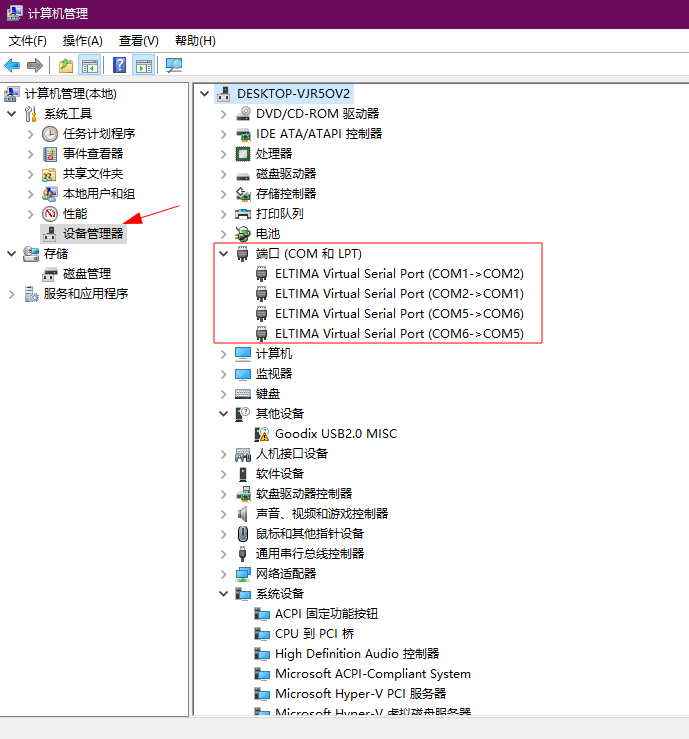689x739 pixels.
Task: Select High Definition Audio 控制器 device
Action: coord(357,654)
